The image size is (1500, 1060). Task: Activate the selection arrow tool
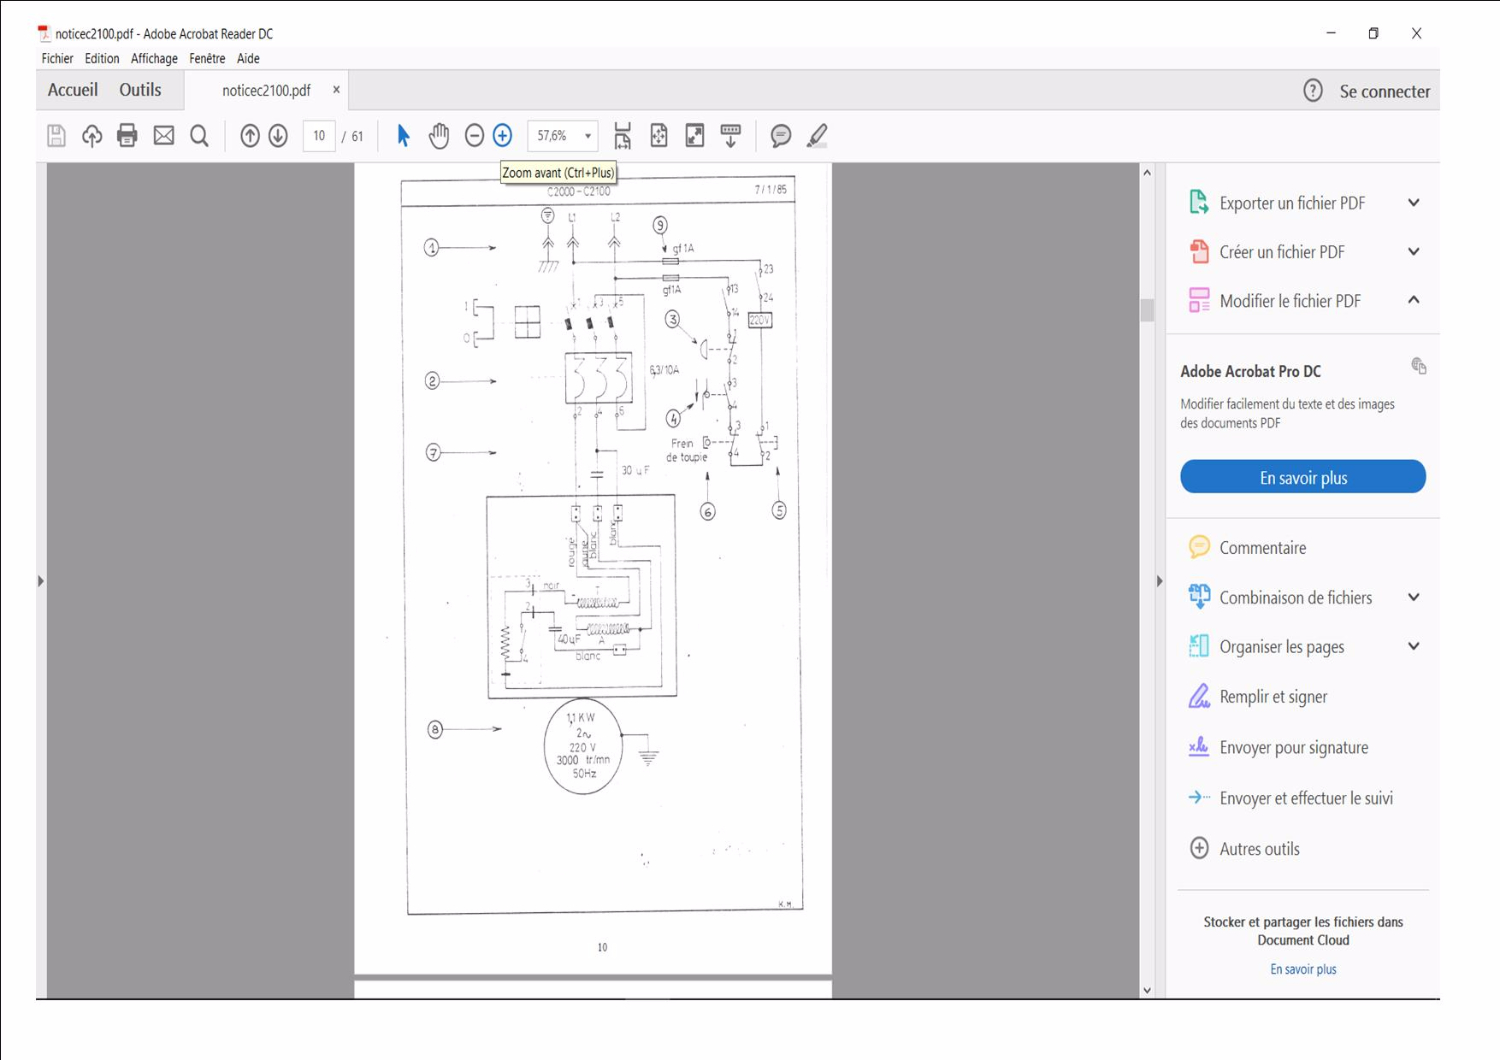[403, 136]
